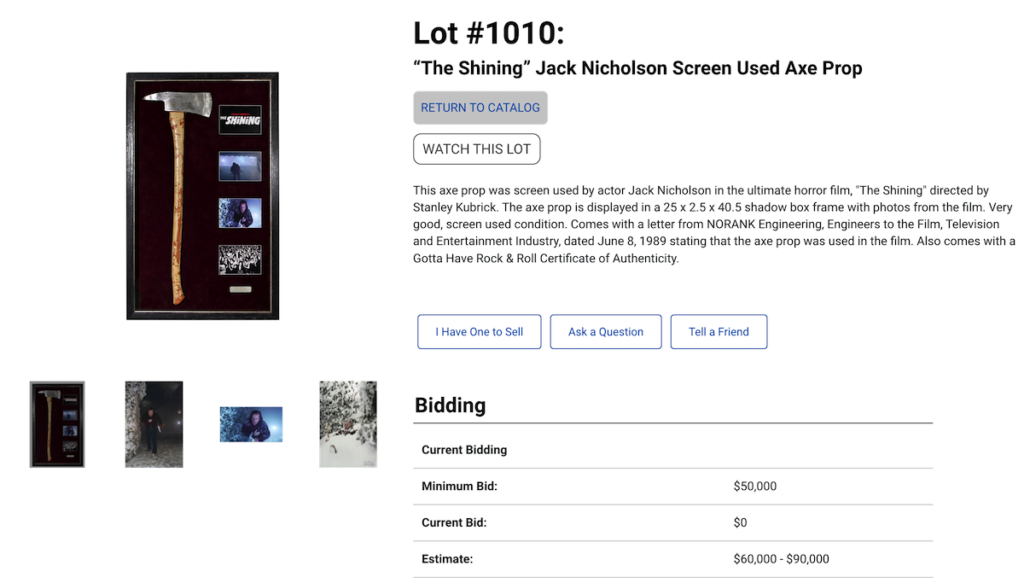Click the $50,000 minimum bid value
The image size is (1024, 583).
click(x=755, y=486)
